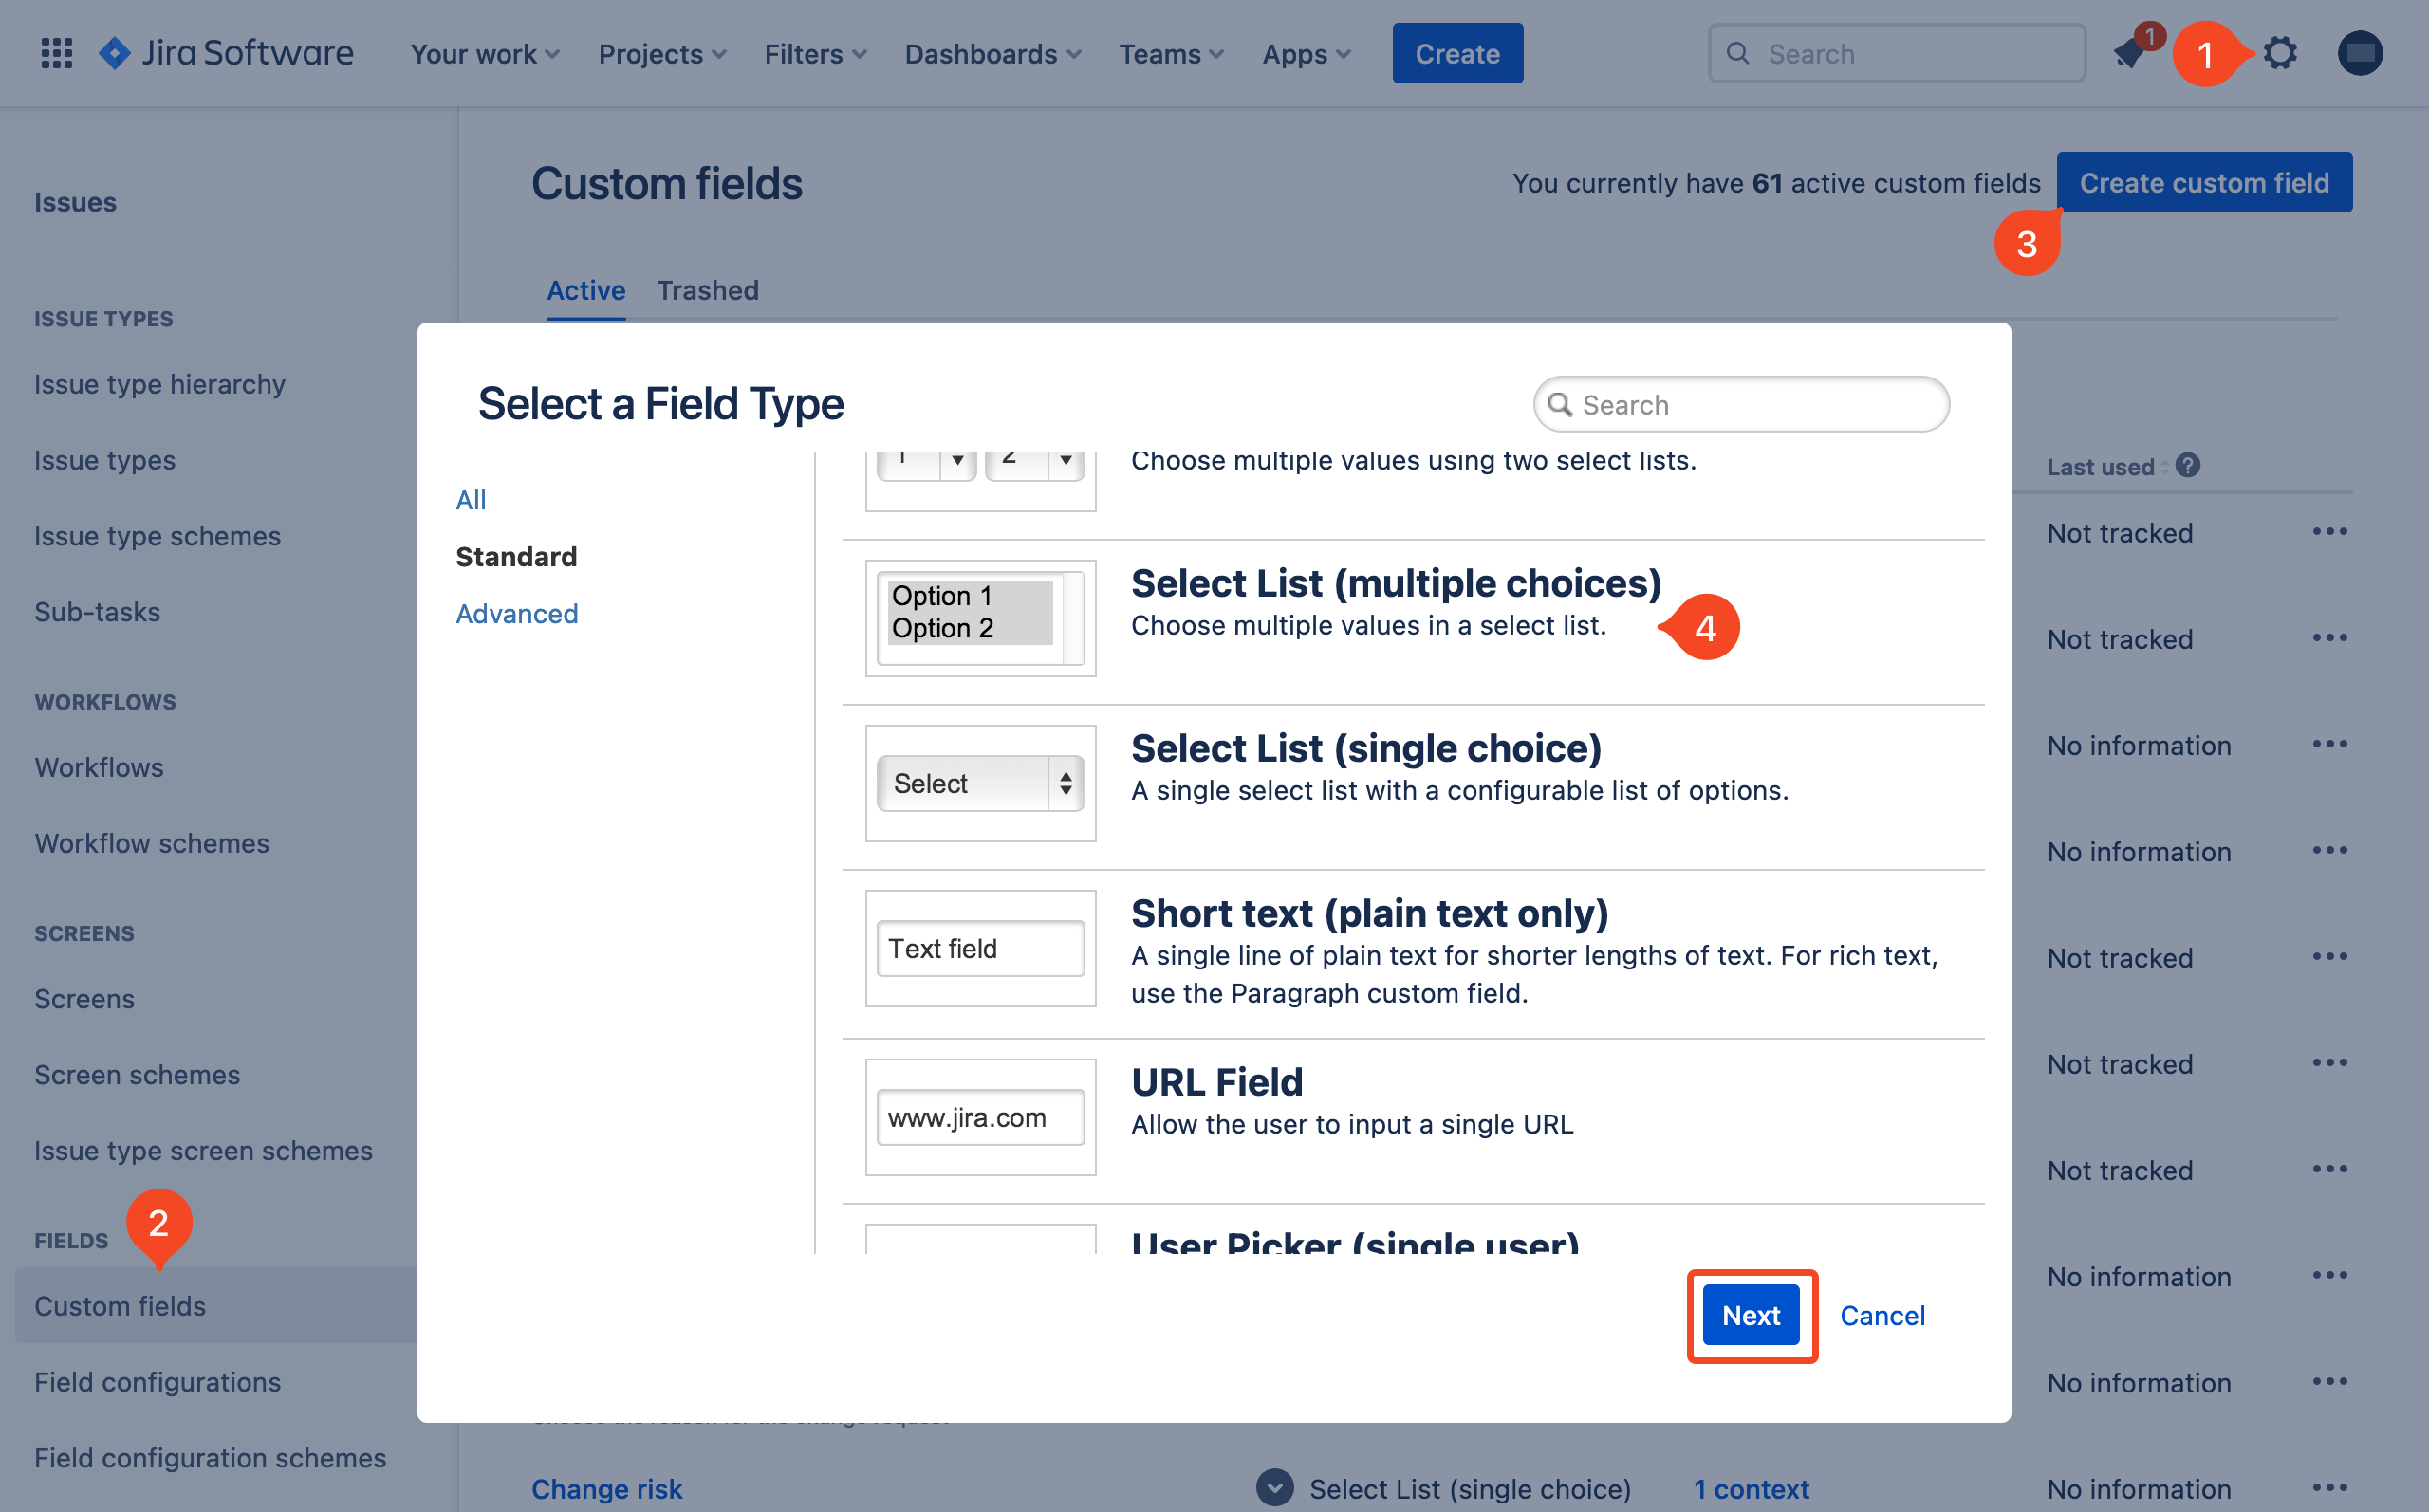Expand the Your work dropdown
Image resolution: width=2429 pixels, height=1512 pixels.
[485, 54]
